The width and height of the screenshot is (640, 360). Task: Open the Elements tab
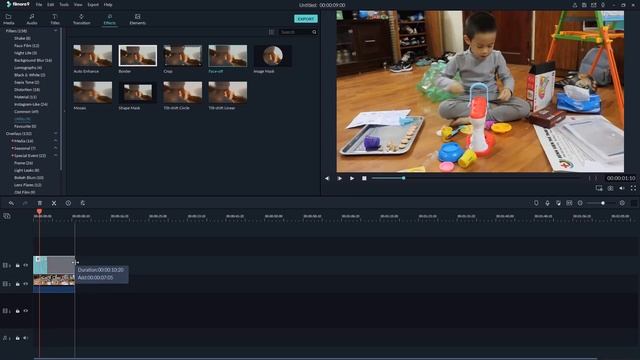click(x=138, y=19)
